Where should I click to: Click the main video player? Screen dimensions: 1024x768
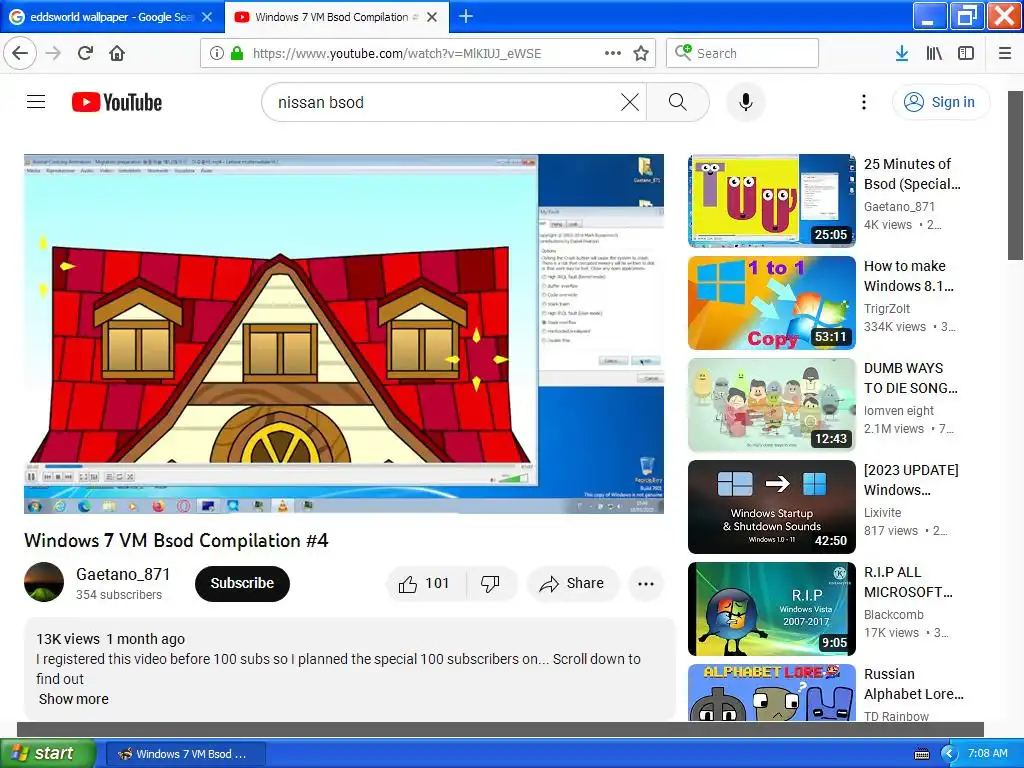click(344, 334)
